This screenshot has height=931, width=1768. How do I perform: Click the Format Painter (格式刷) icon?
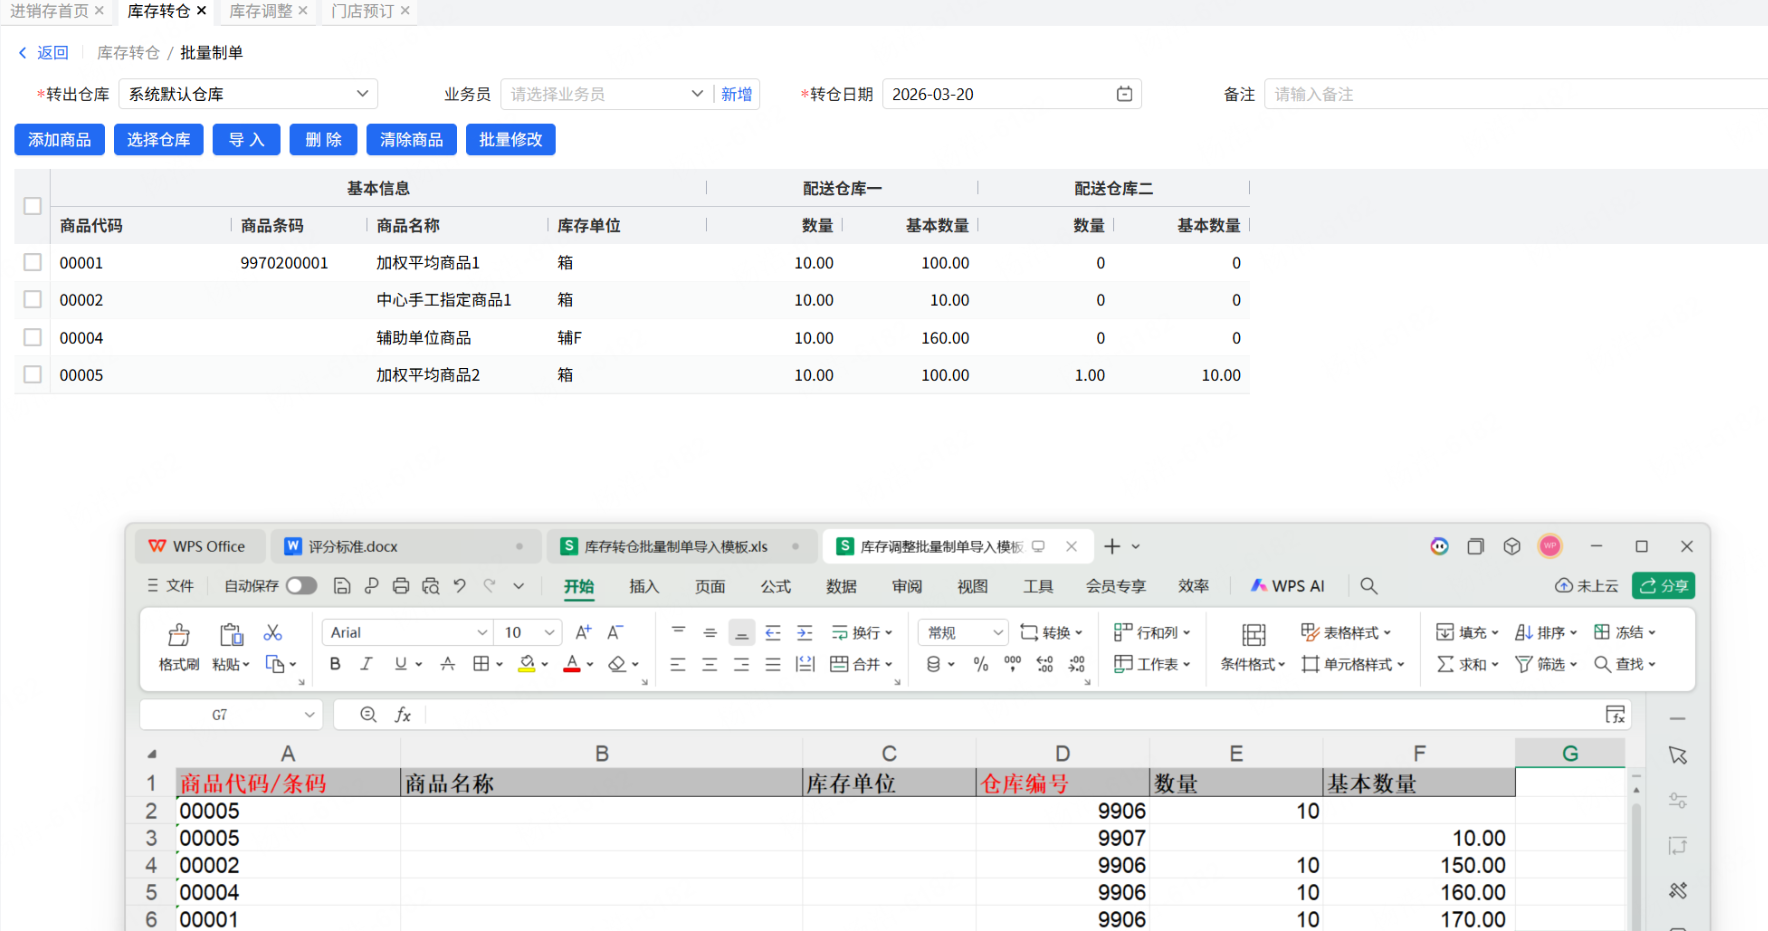pyautogui.click(x=178, y=635)
